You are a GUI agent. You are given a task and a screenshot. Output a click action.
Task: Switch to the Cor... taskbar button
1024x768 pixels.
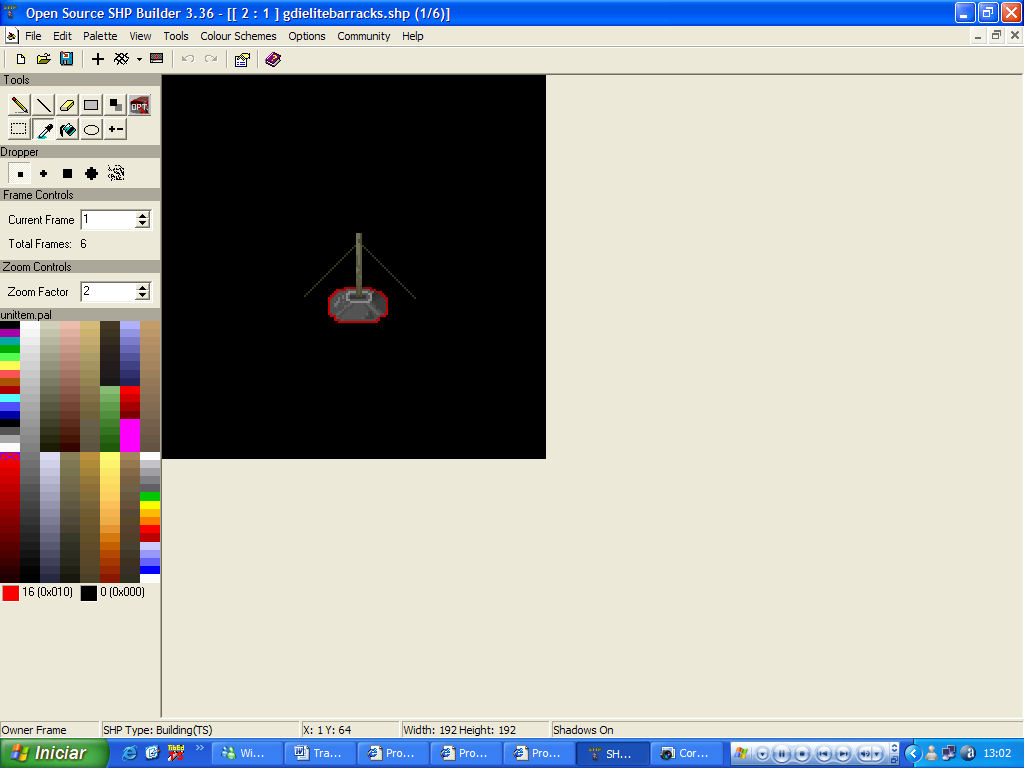click(686, 753)
